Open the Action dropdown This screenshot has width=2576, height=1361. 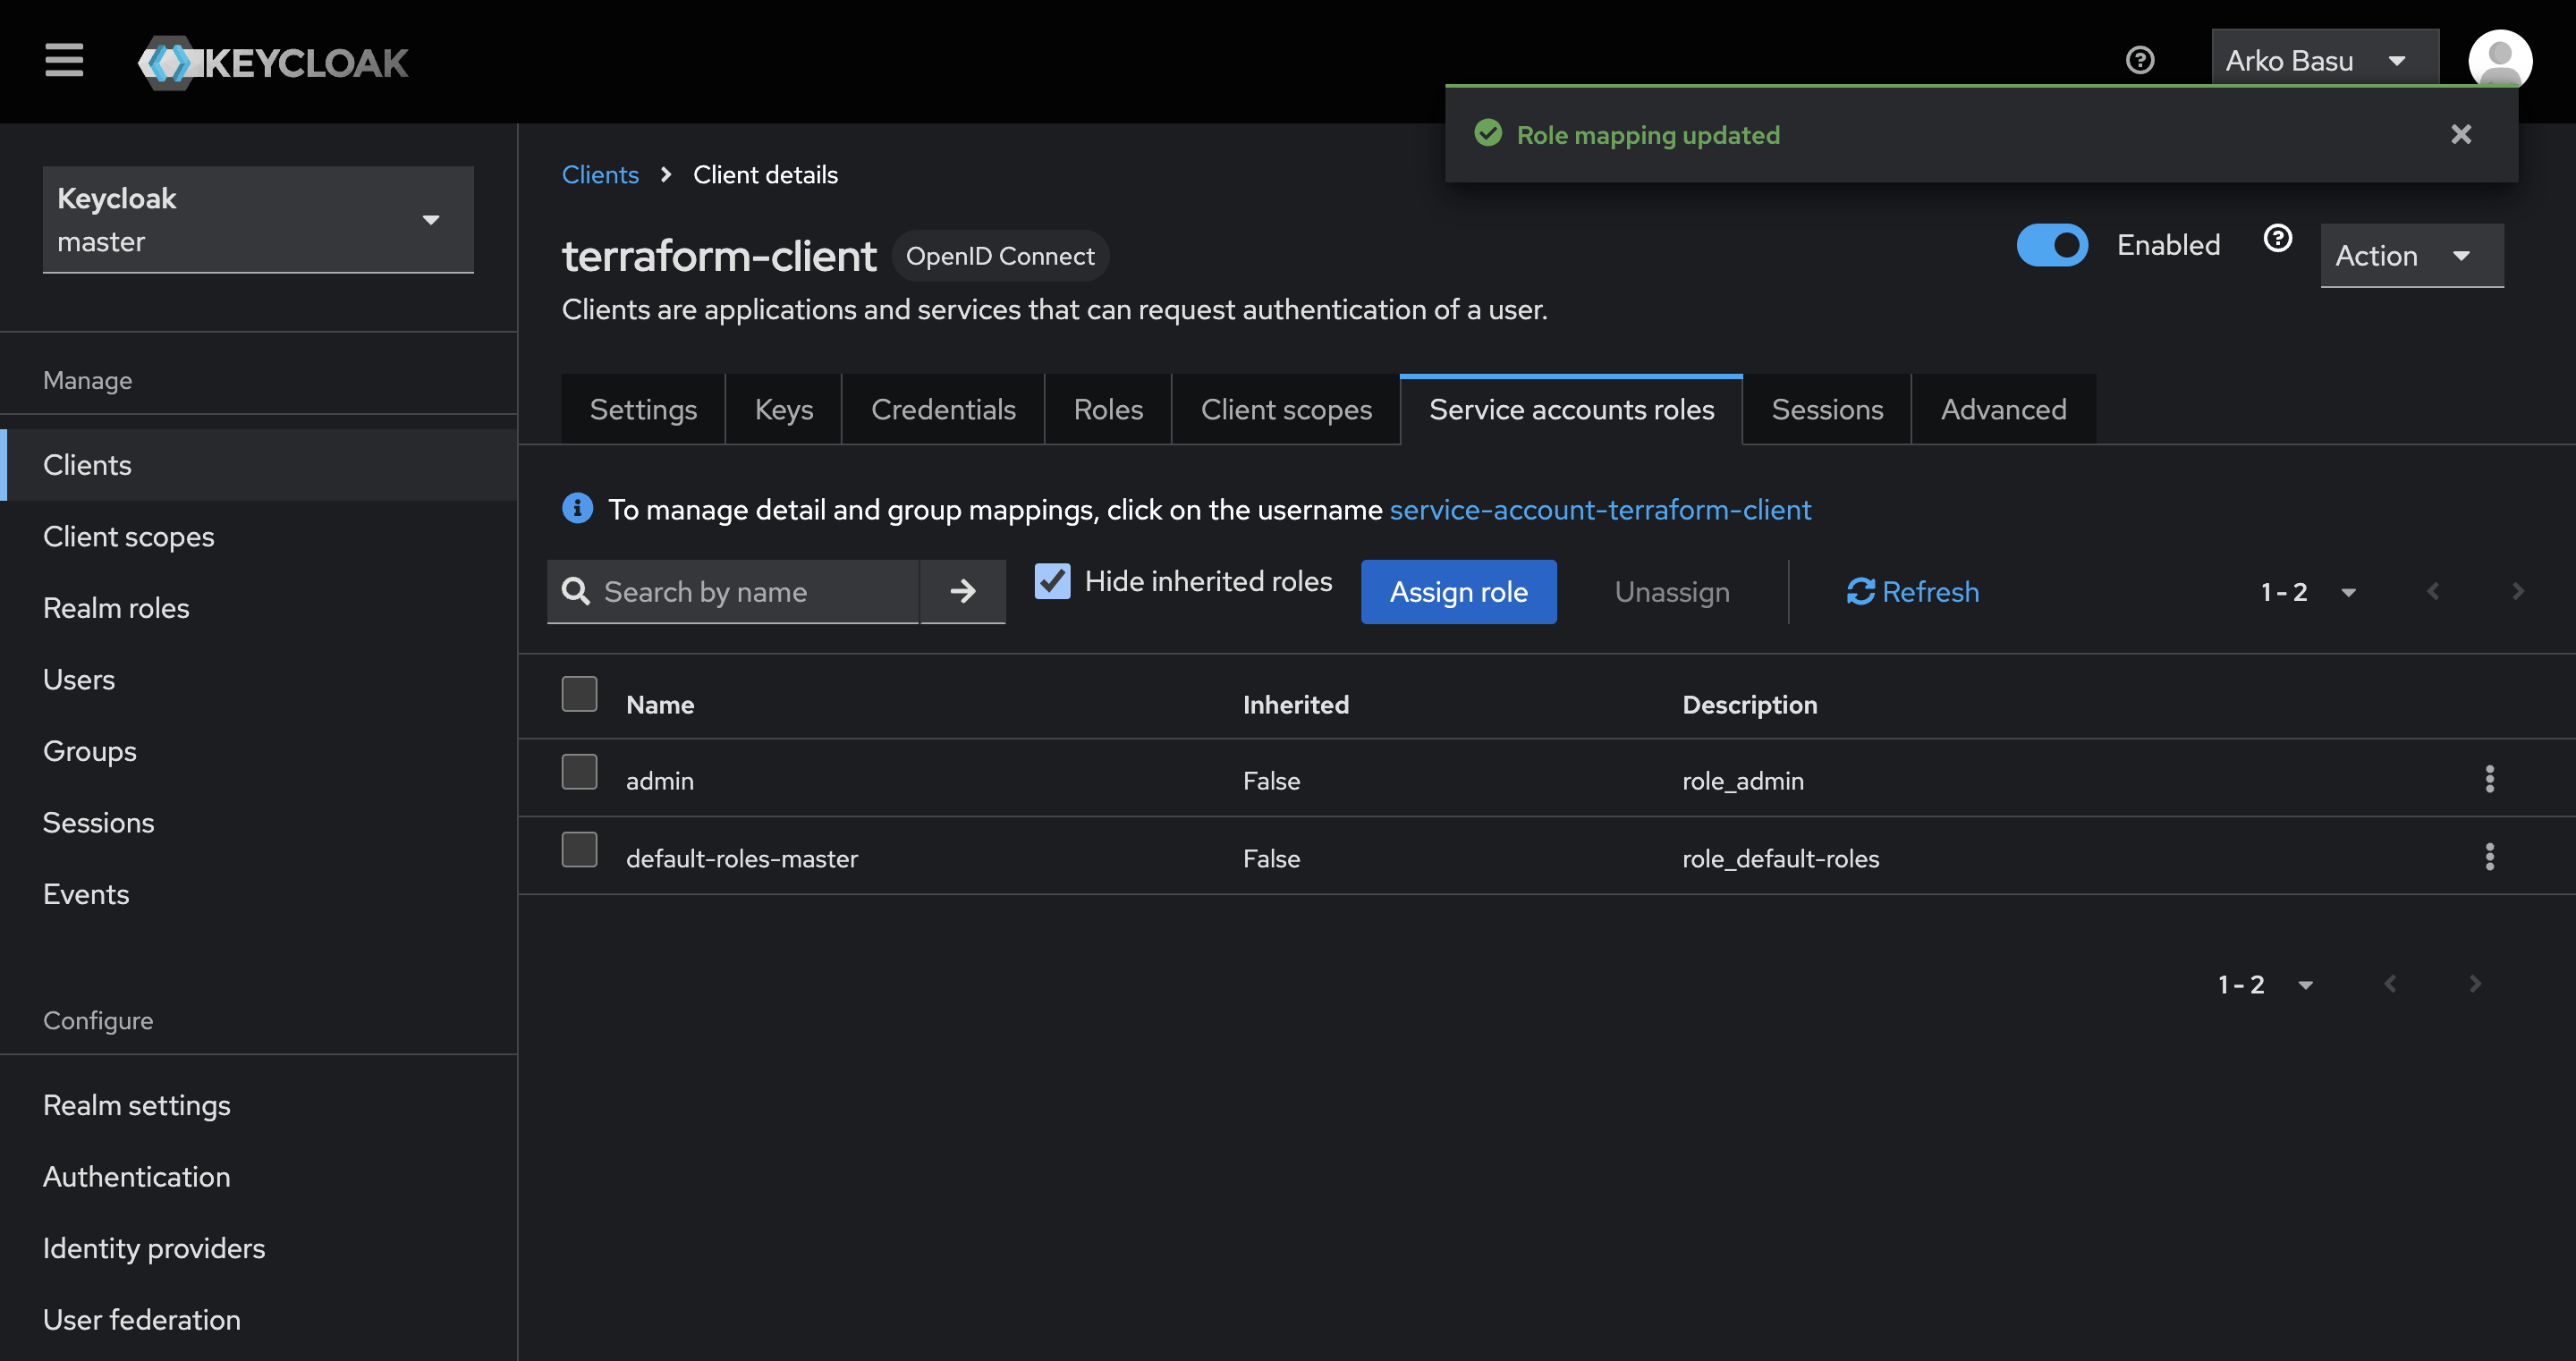[2410, 255]
